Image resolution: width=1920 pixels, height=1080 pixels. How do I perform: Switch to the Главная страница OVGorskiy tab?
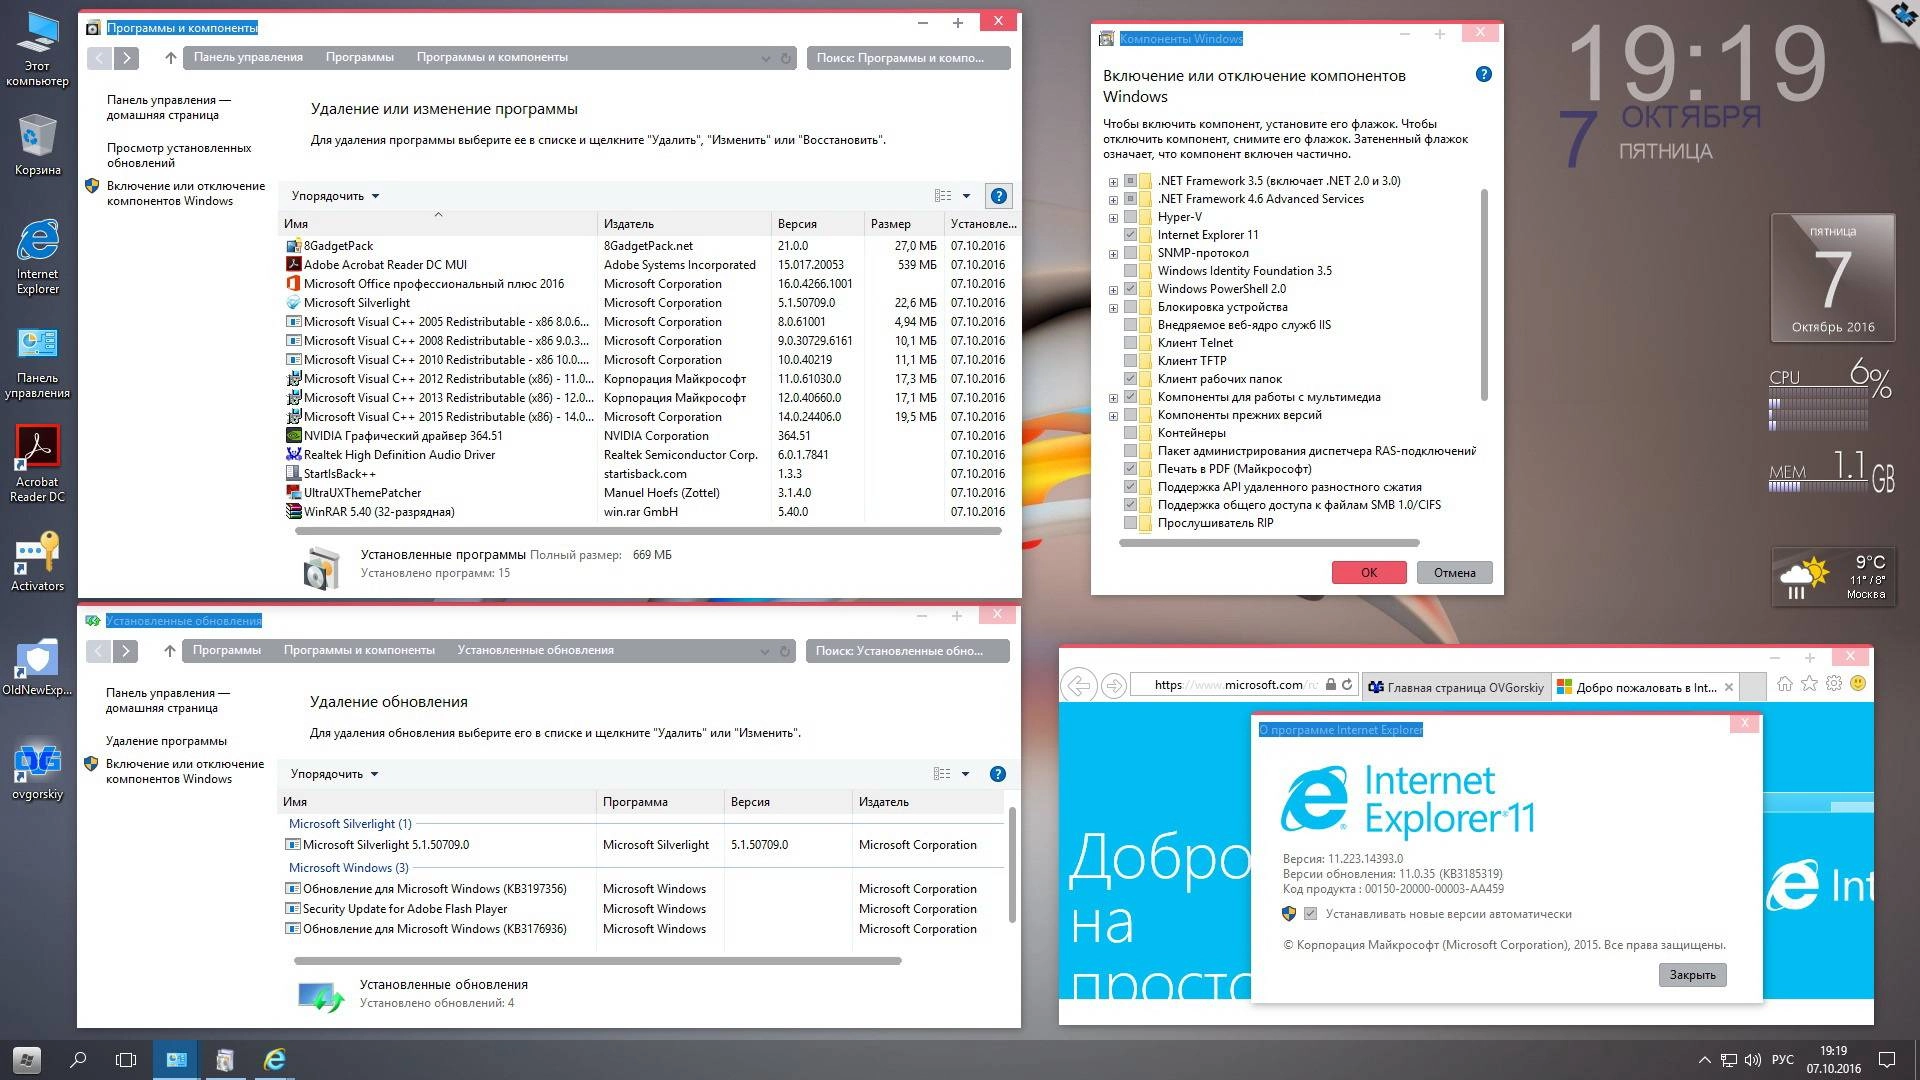pos(1452,687)
